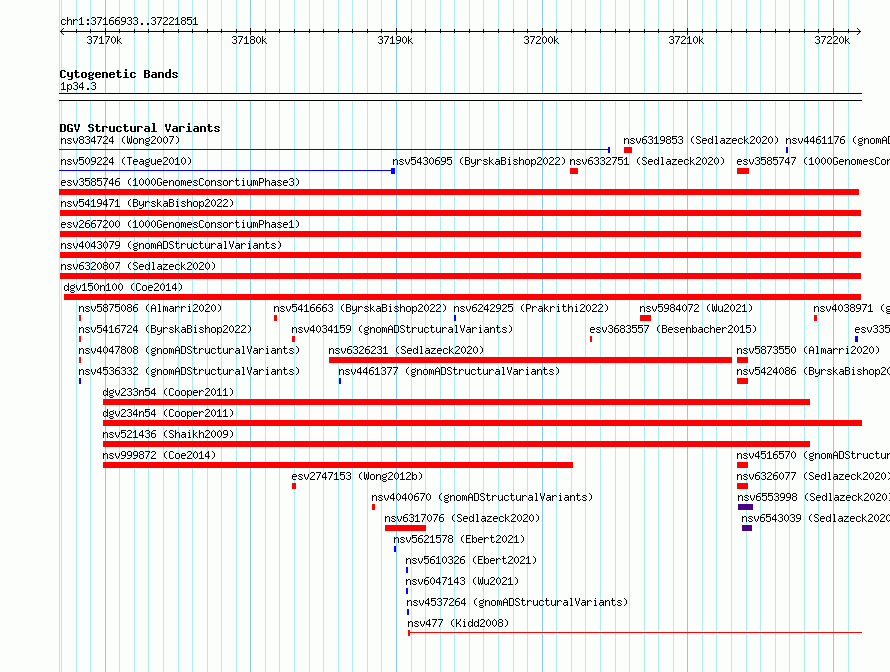Viewport: 890px width, 672px height.
Task: Open the esv2667200 (1000GenomesConsortiumPhase1) label
Action: 180,224
